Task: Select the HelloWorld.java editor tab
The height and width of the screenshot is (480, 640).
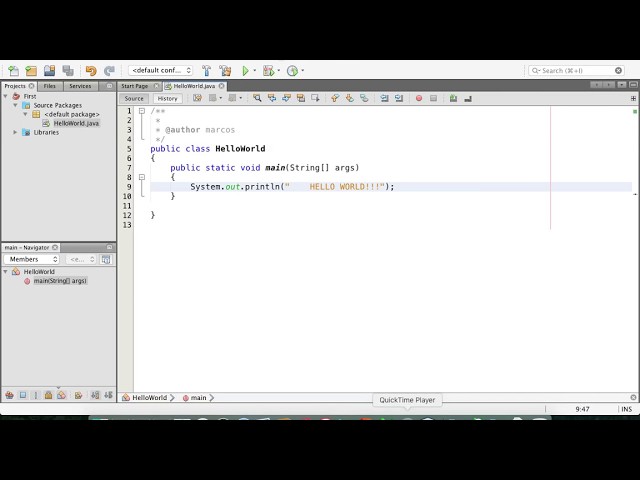Action: [x=194, y=86]
